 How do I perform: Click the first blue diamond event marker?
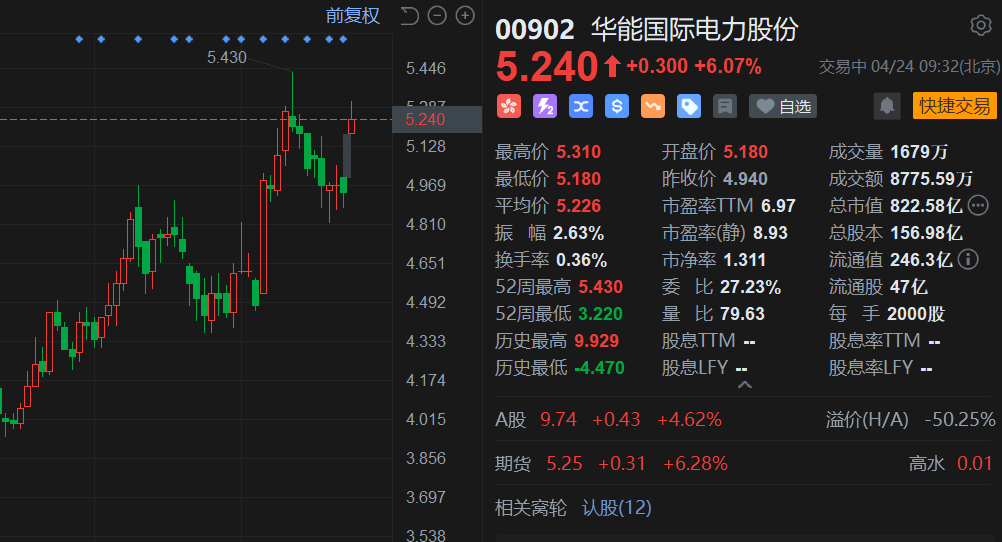(79, 39)
